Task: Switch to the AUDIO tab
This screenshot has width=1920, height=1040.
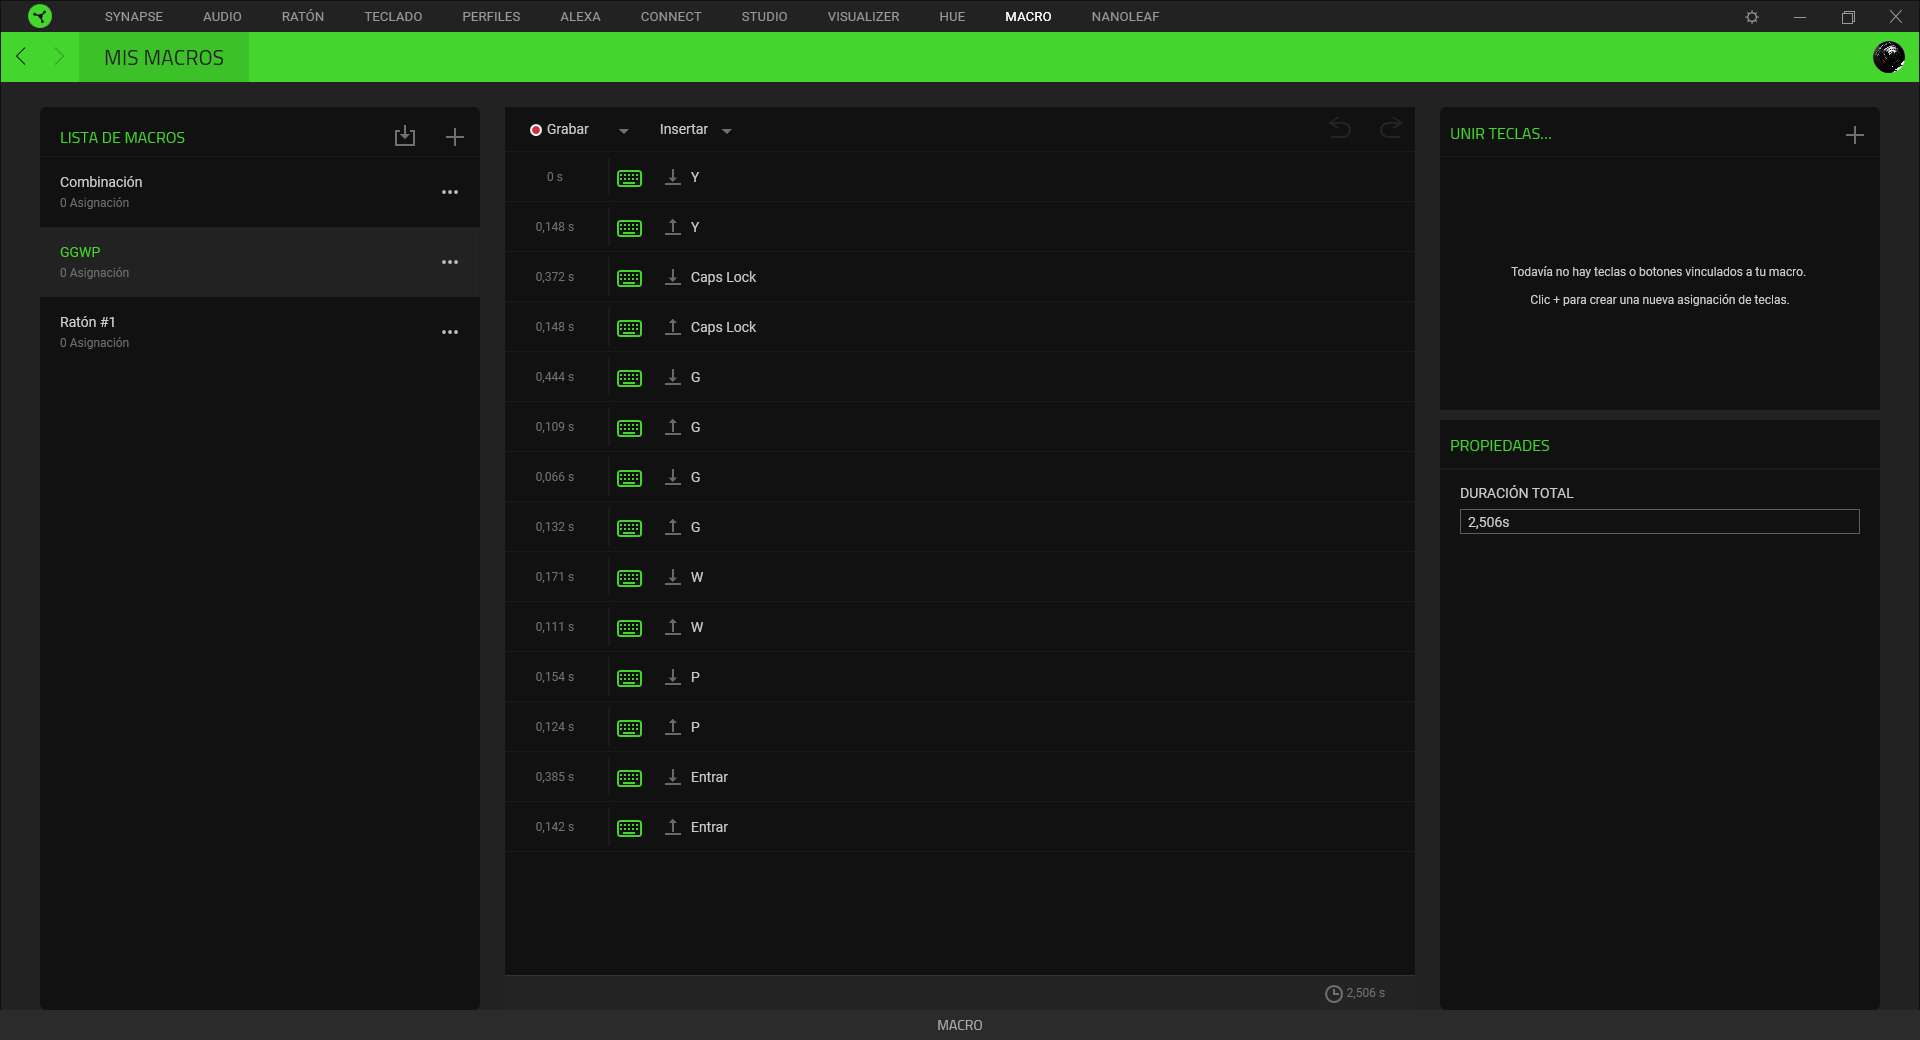Action: pos(222,17)
